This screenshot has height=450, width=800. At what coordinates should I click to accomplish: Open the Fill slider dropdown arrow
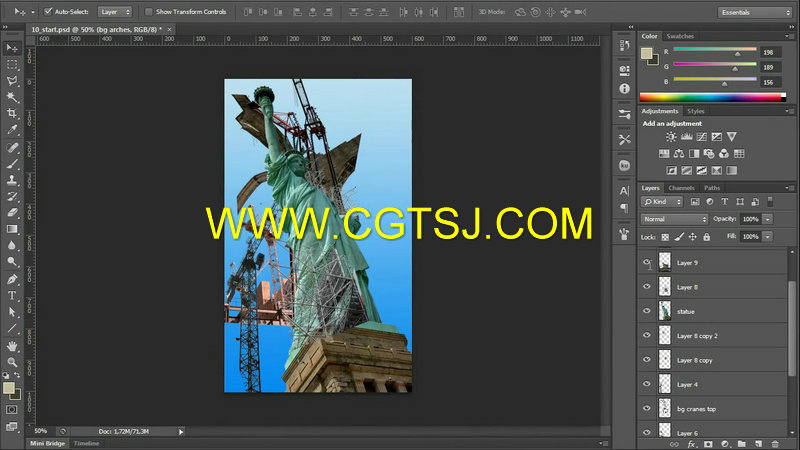(768, 237)
